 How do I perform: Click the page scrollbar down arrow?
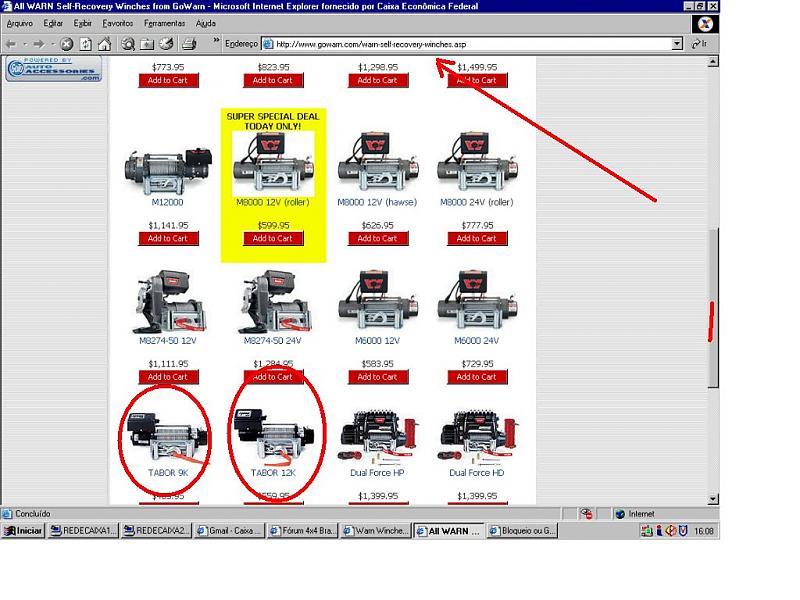(713, 499)
